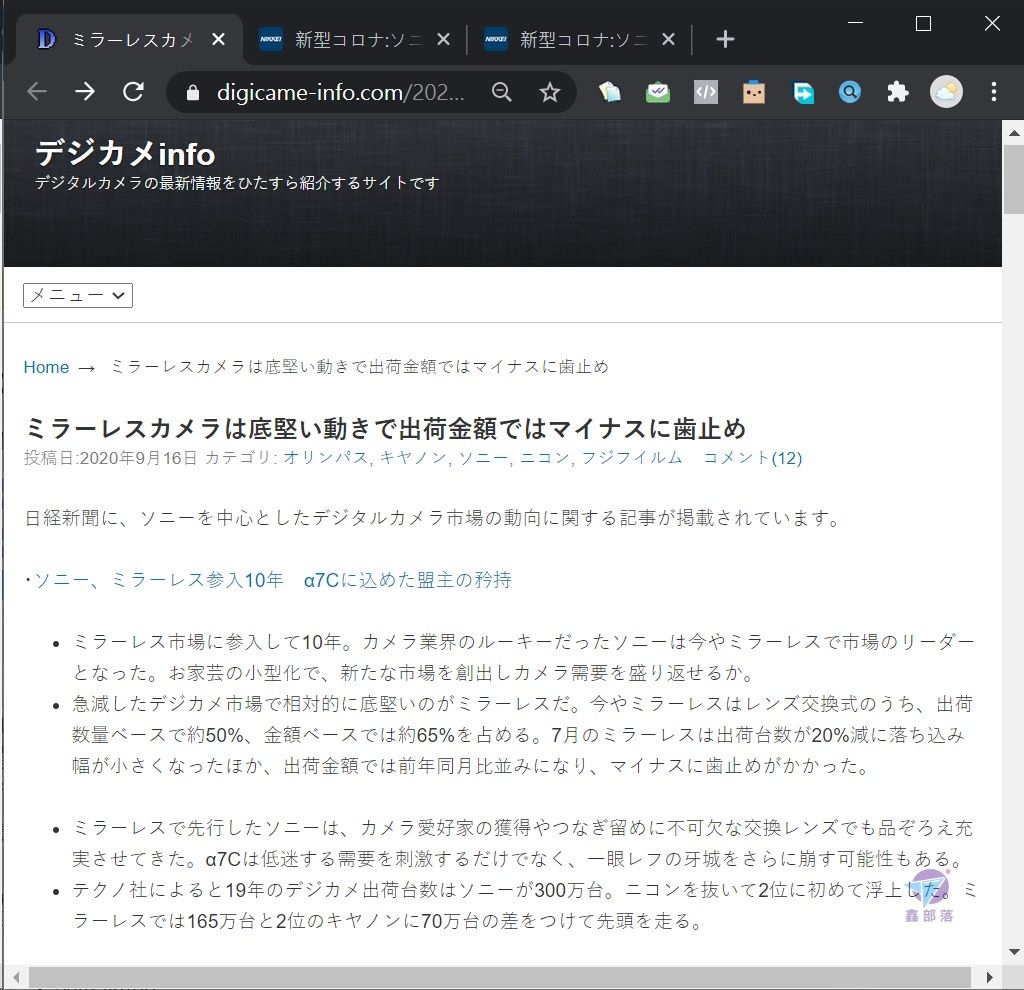The width and height of the screenshot is (1024, 990).
Task: Reload the current page
Action: click(133, 91)
